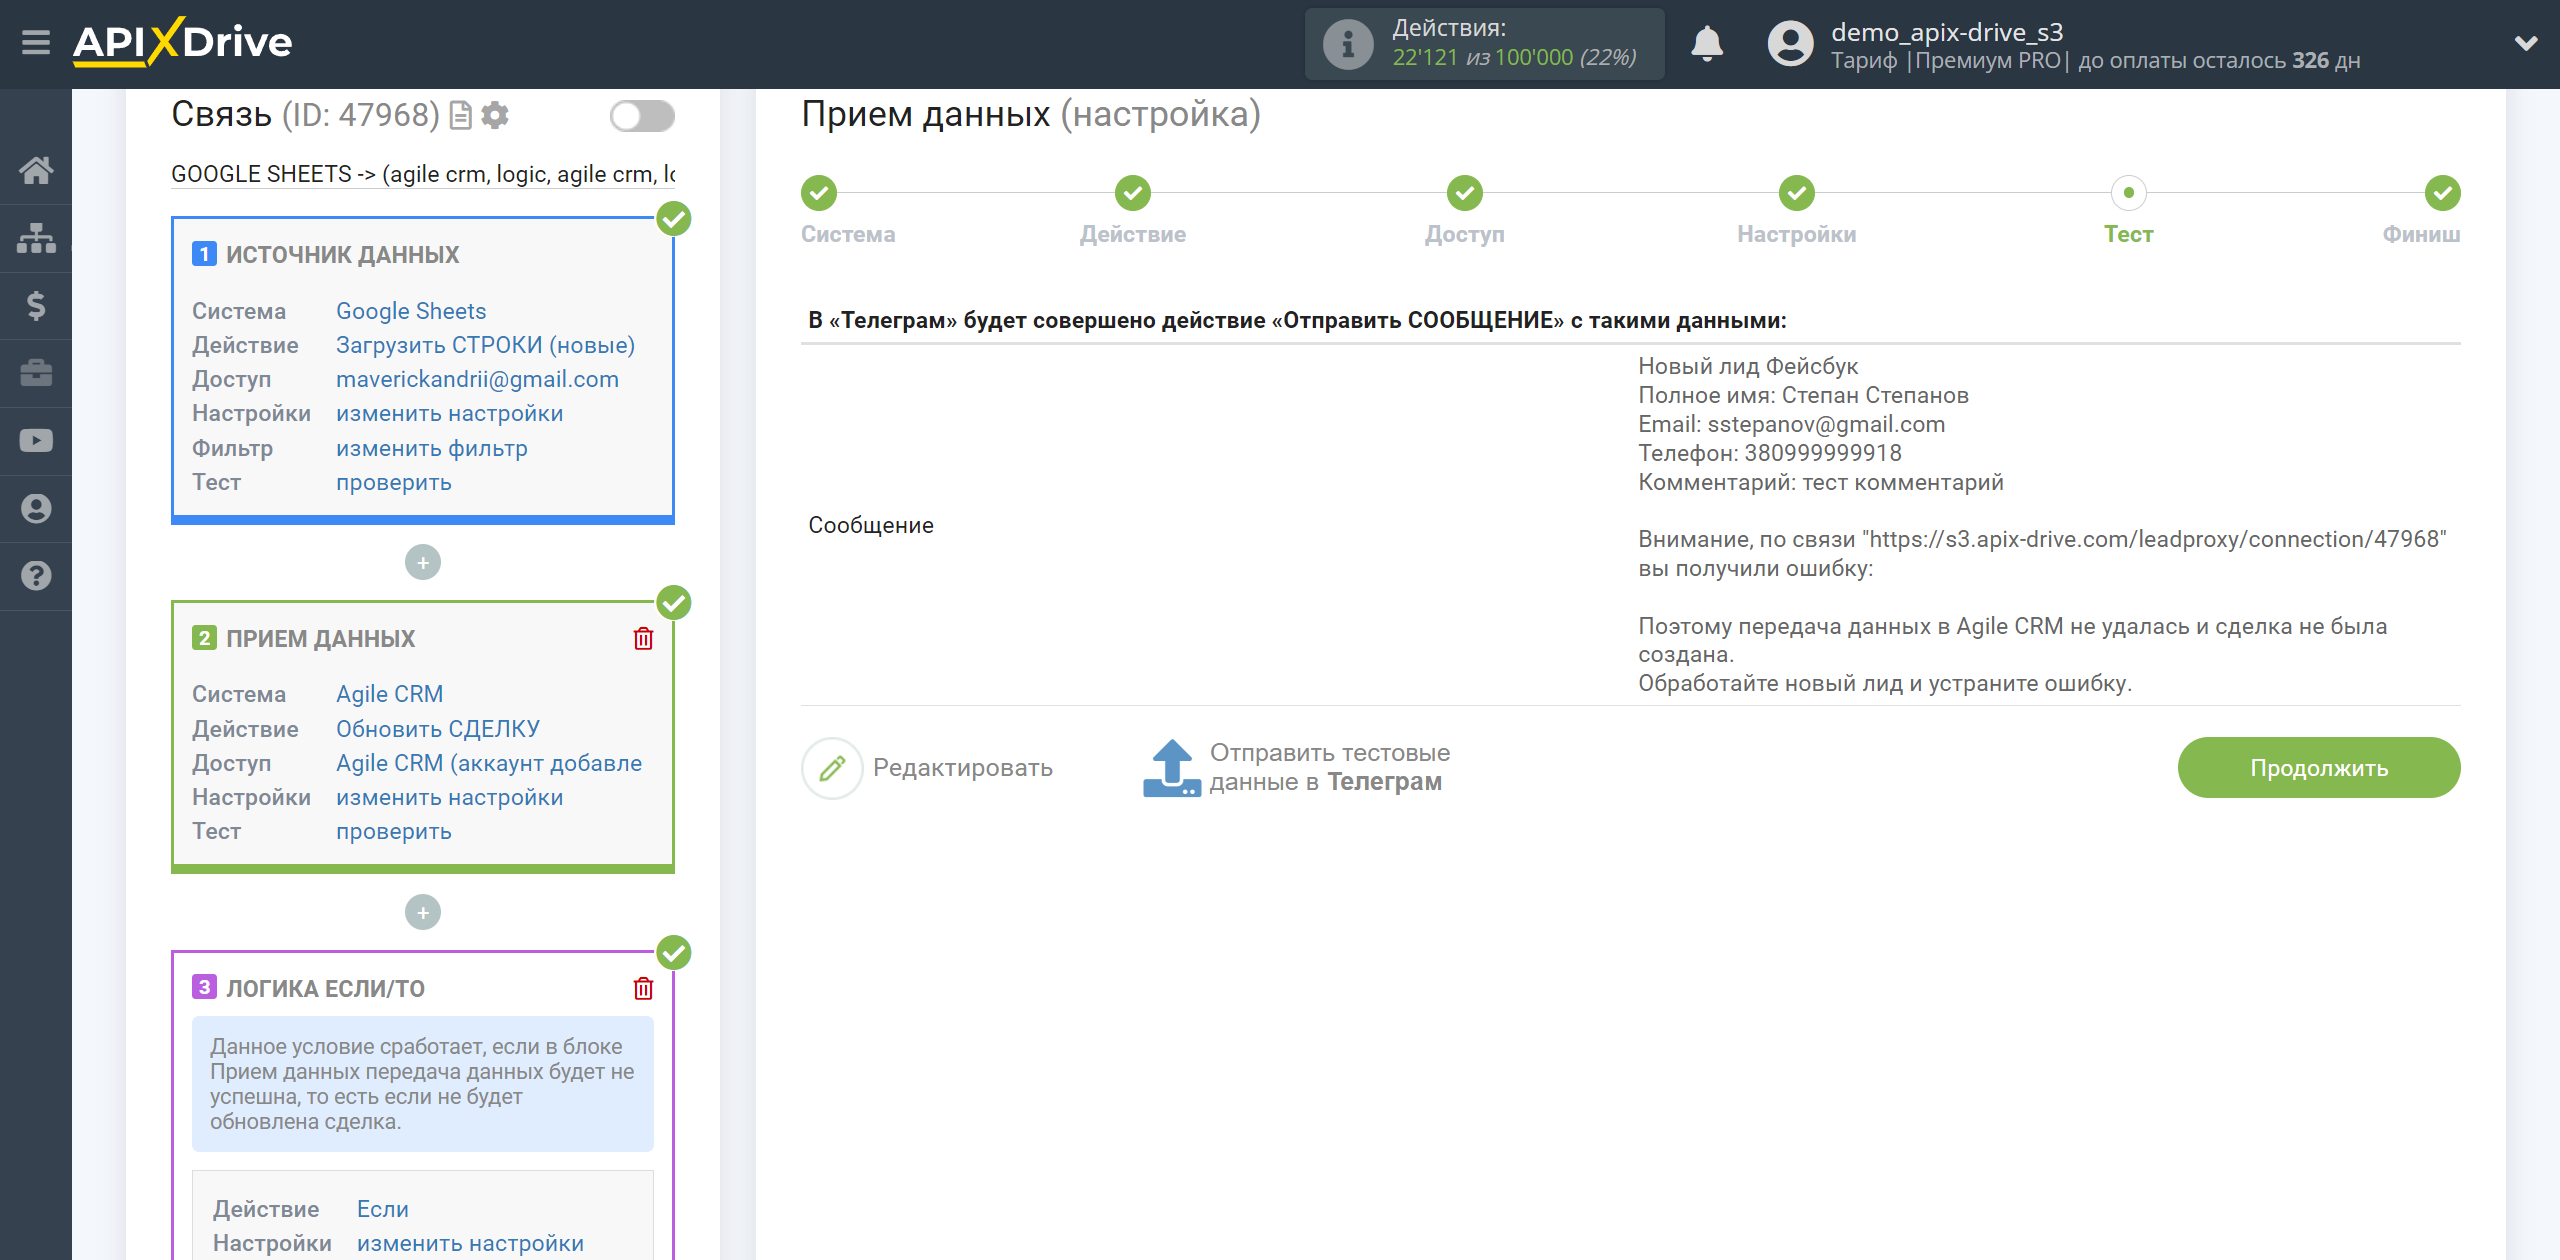2560x1260 pixels.
Task: Open connection notes document icon
Action: 461,116
